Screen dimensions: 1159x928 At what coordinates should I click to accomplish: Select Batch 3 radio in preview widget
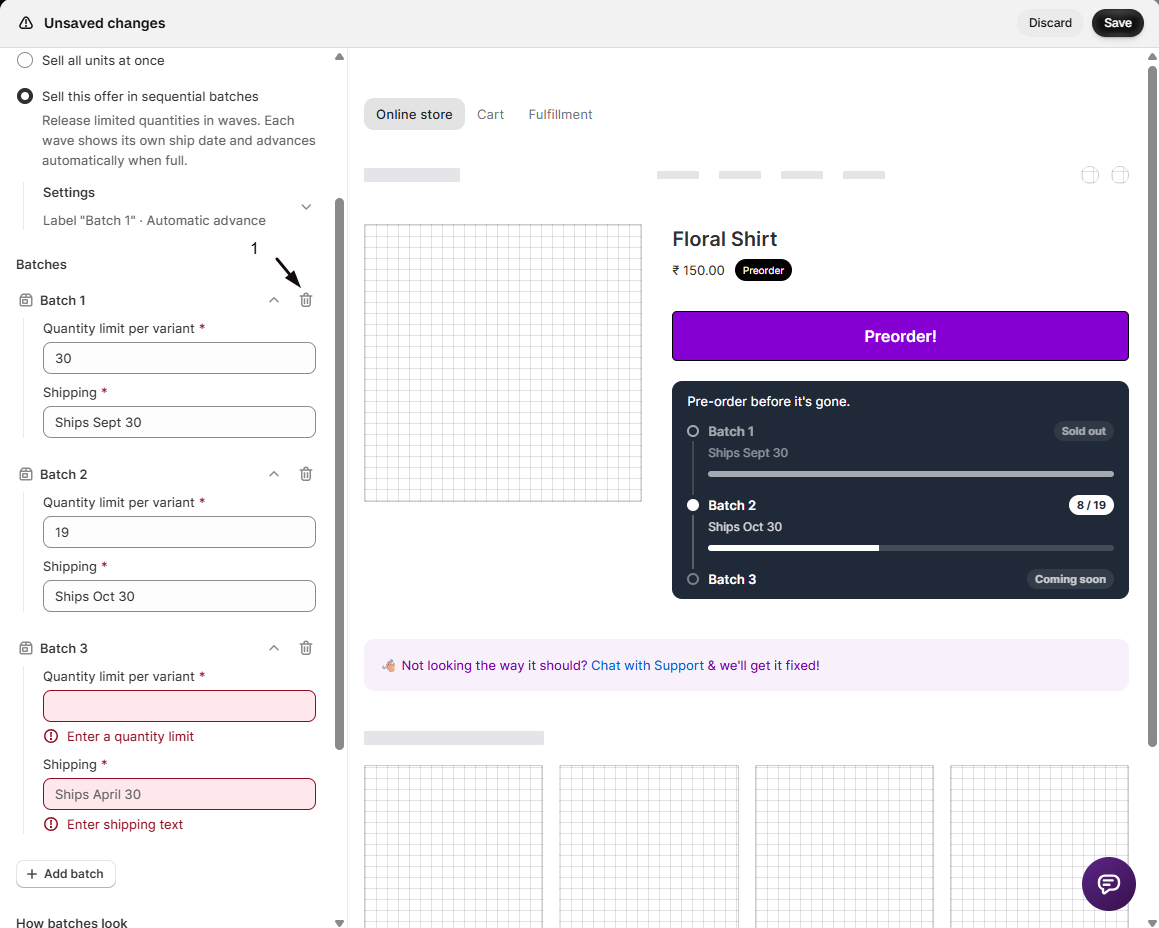coord(693,579)
